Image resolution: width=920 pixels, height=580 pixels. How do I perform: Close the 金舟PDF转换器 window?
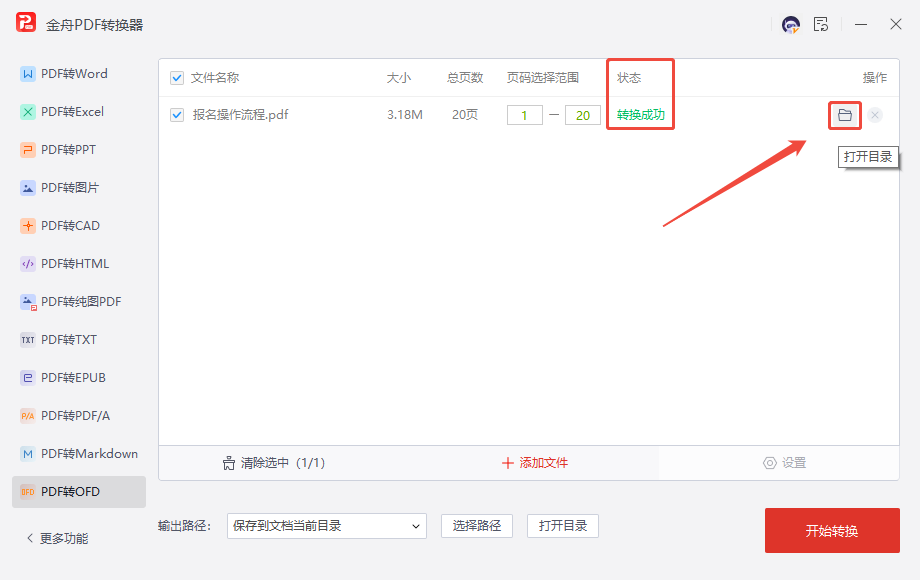(895, 25)
